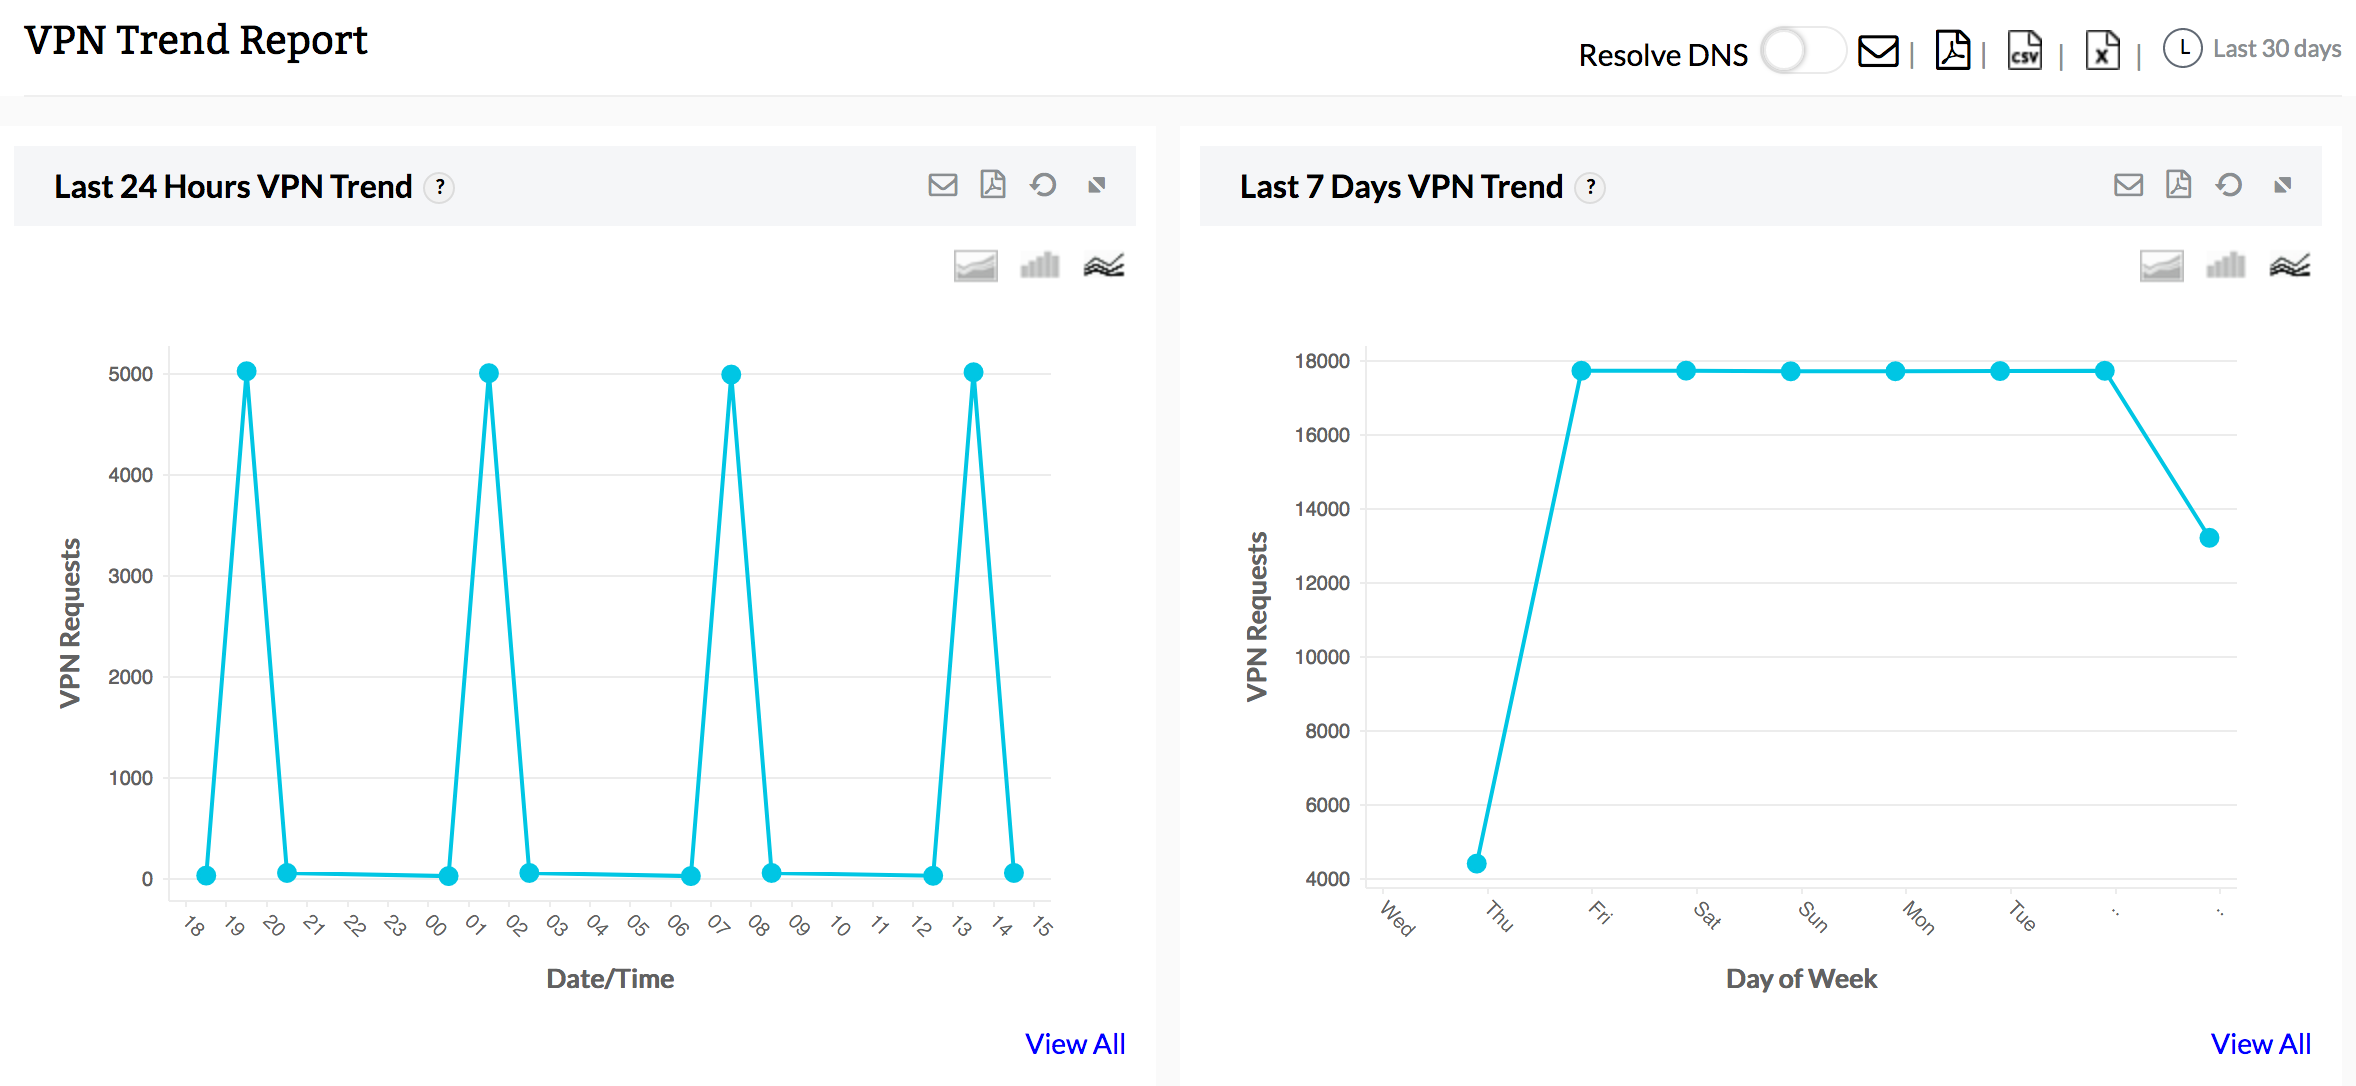
Task: Expand the Last 7 Days widget
Action: 2283,185
